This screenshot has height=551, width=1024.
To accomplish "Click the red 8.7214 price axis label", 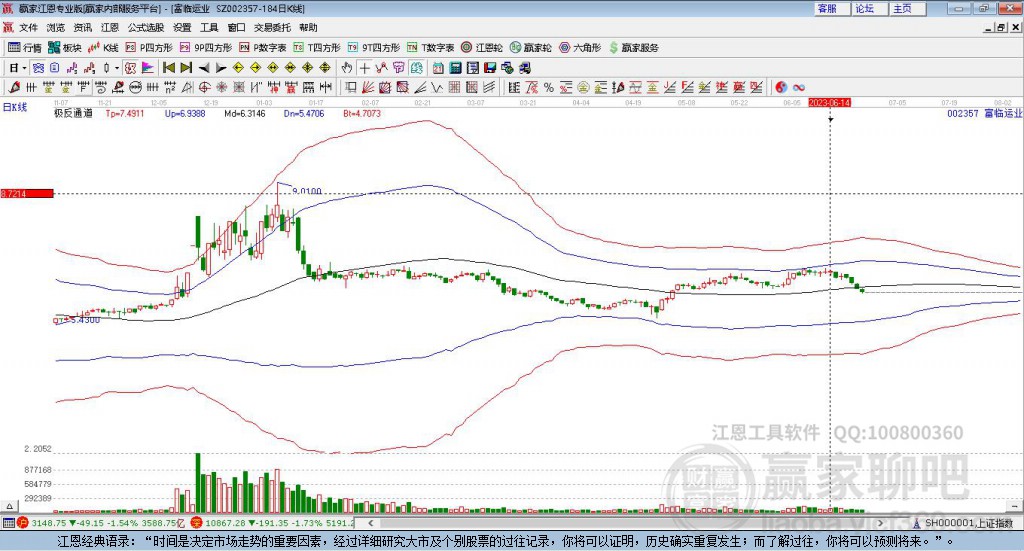I will 27,194.
